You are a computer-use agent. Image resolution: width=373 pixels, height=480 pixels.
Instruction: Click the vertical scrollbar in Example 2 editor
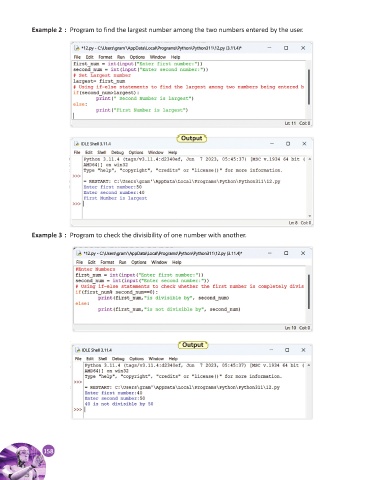(309, 87)
